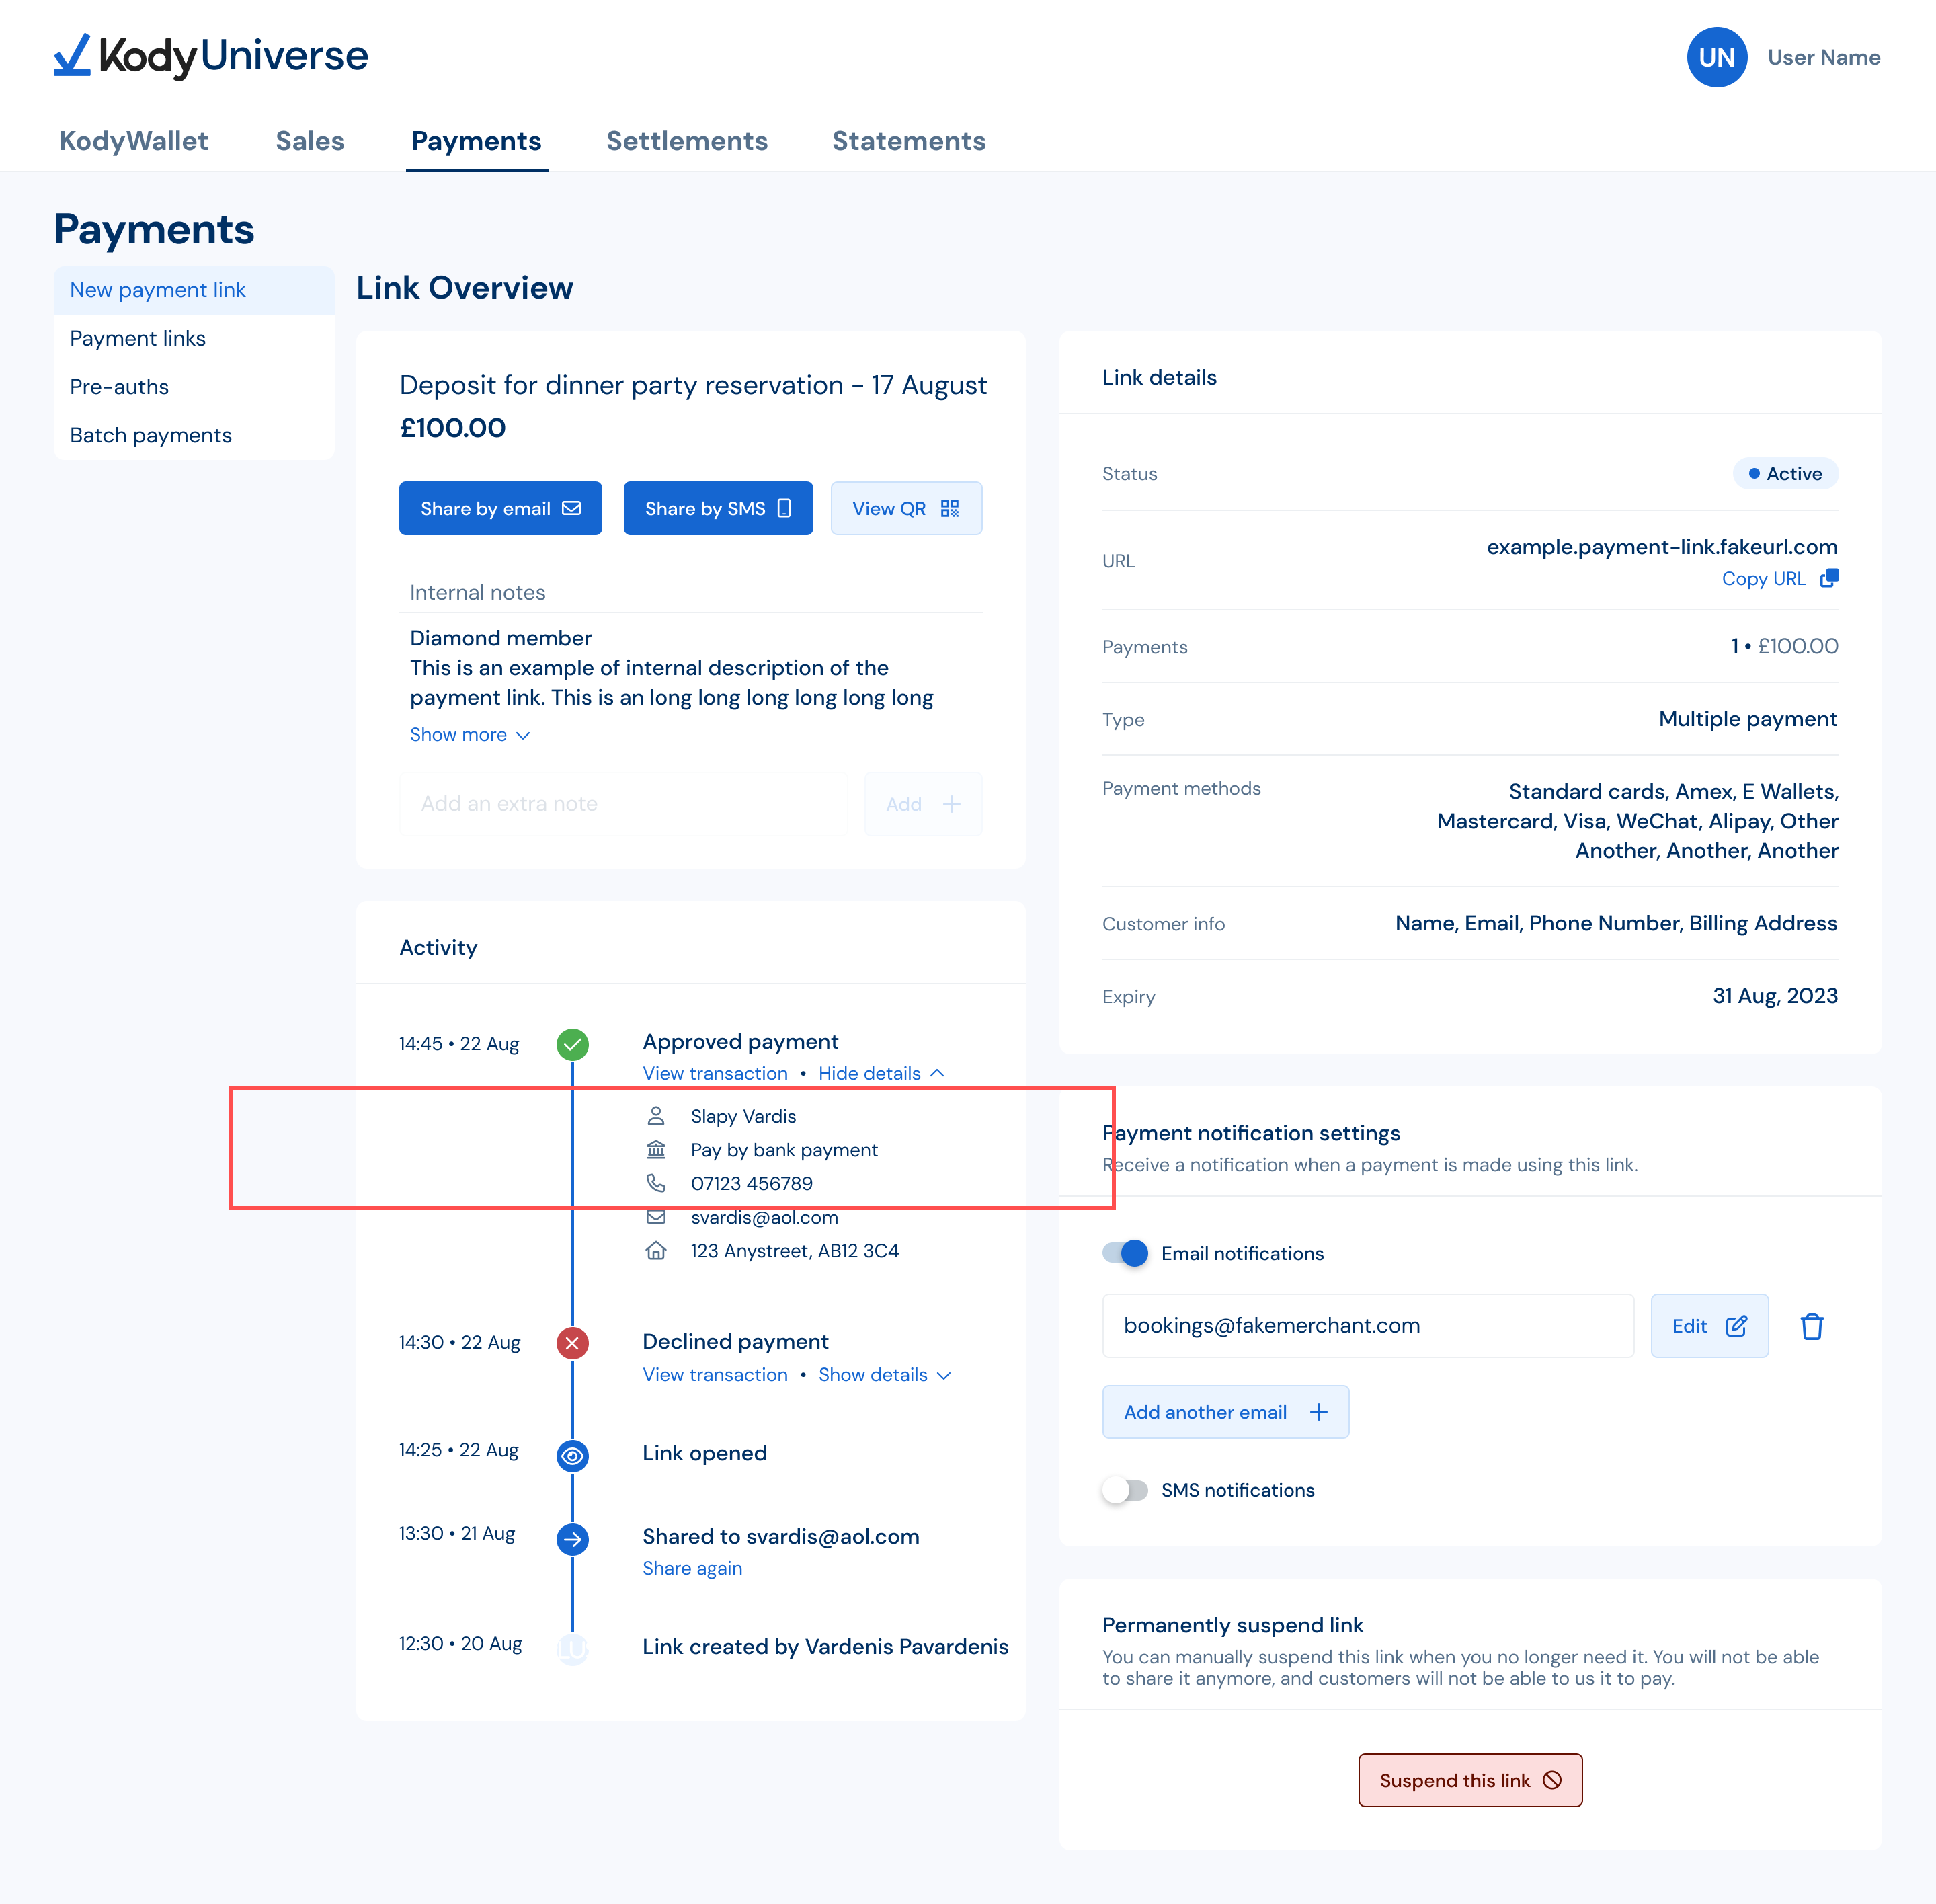Click the delete trash icon for bookings email
Image resolution: width=1936 pixels, height=1904 pixels.
pyautogui.click(x=1811, y=1326)
